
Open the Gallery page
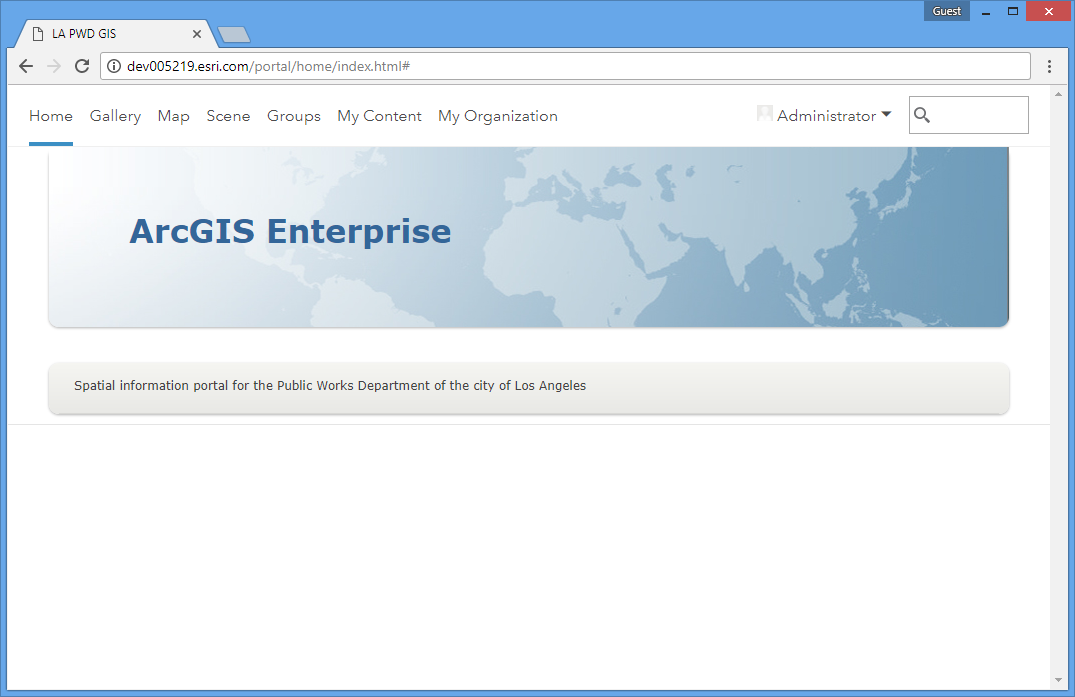(115, 116)
